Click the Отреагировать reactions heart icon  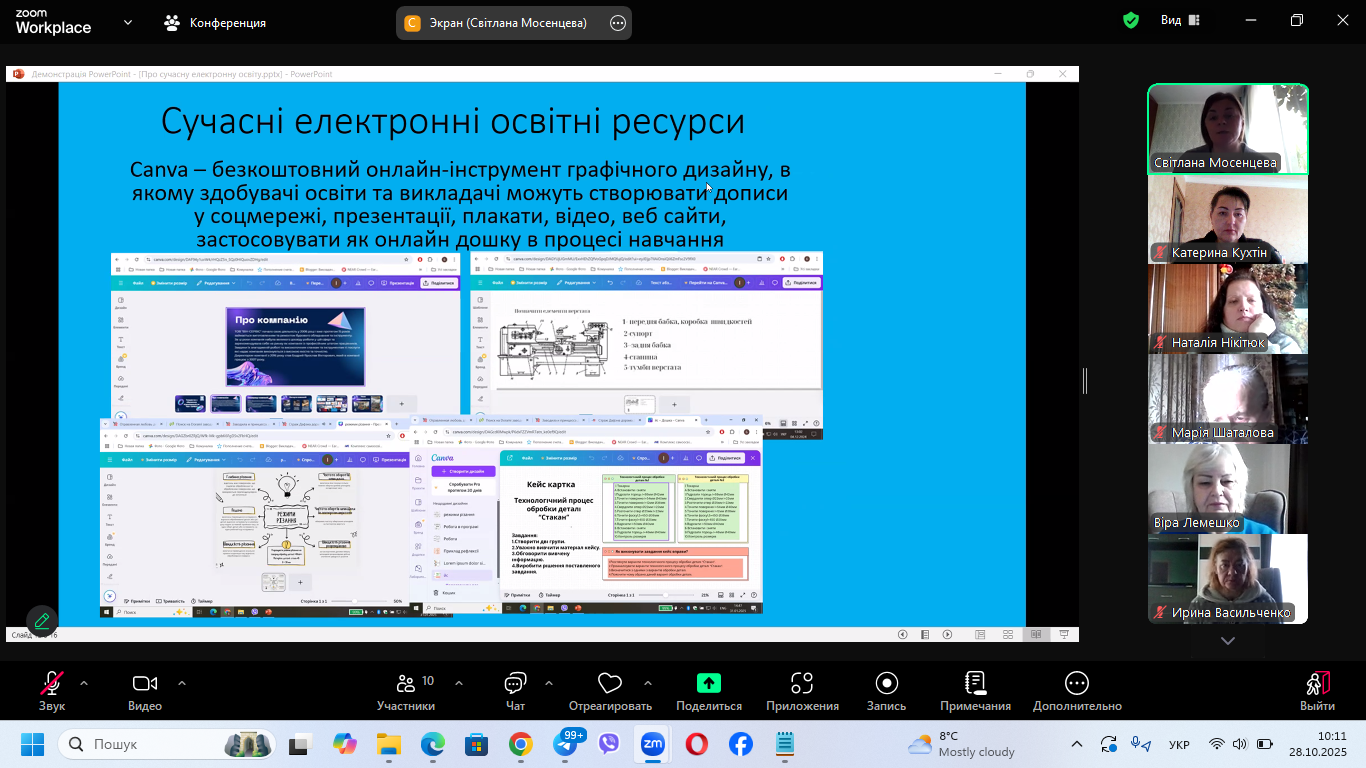pyautogui.click(x=610, y=684)
